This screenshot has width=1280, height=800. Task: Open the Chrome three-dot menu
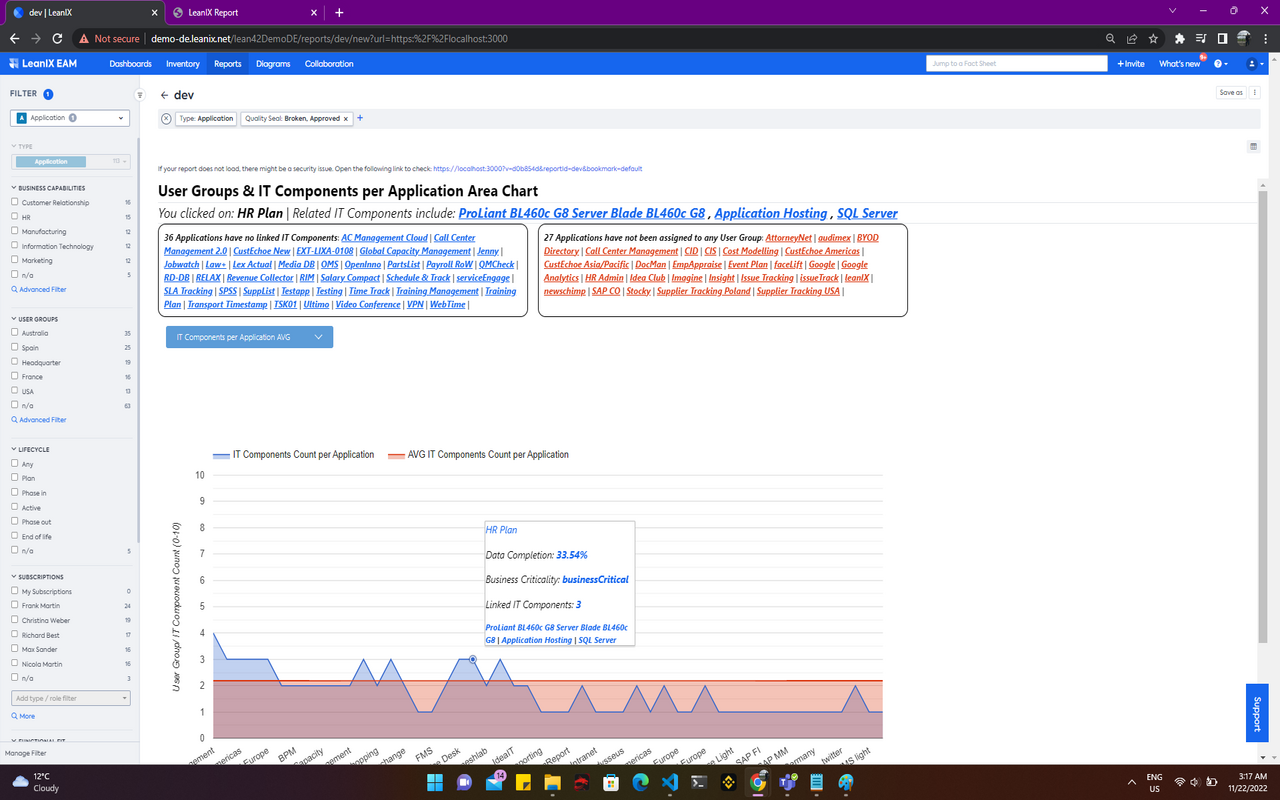[x=1265, y=38]
